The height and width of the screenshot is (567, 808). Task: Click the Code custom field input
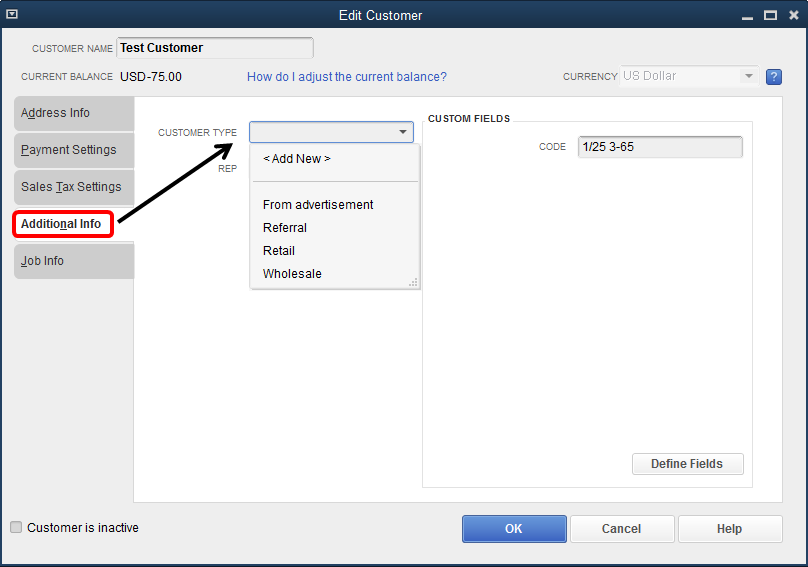(x=660, y=147)
